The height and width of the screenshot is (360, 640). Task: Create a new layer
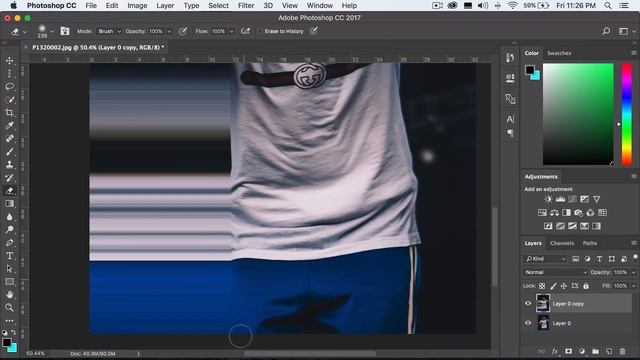[x=609, y=351]
